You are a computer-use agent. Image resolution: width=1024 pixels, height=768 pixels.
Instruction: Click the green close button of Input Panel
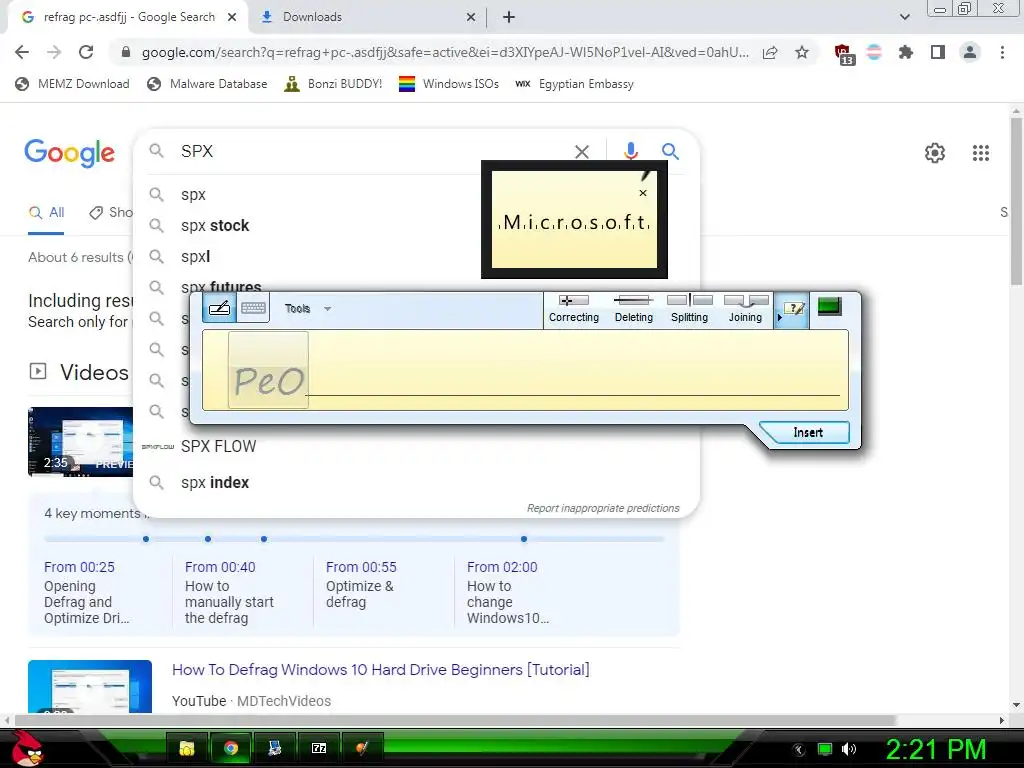click(x=829, y=306)
